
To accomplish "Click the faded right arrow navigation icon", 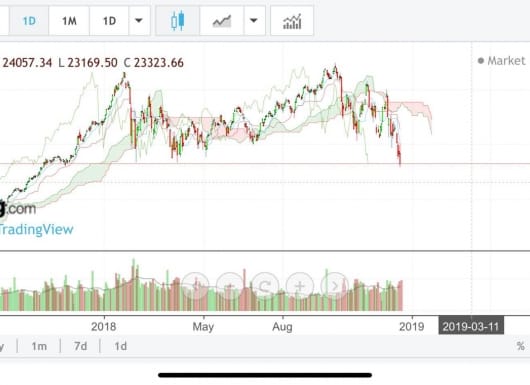I will 334,286.
